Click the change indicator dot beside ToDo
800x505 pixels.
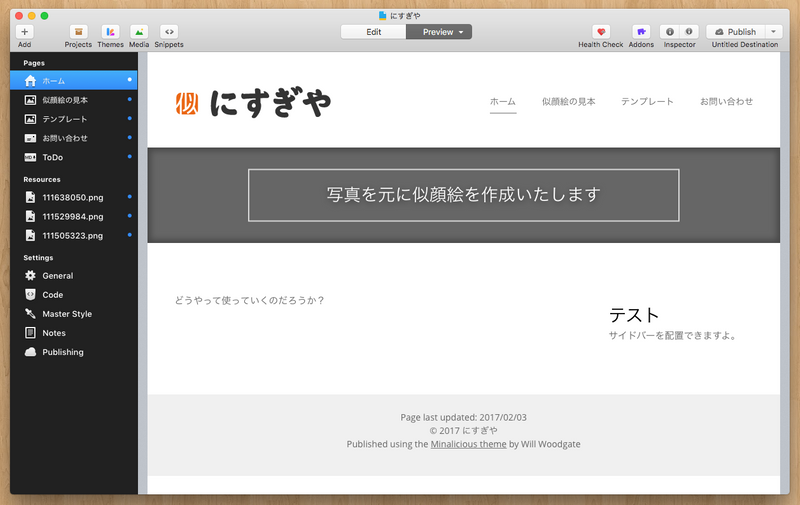coord(130,157)
